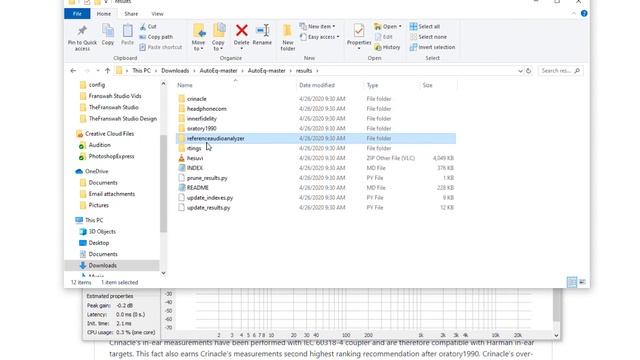Collapse the ribbon with the chevron
This screenshot has height=360, width=640.
(x=573, y=13)
